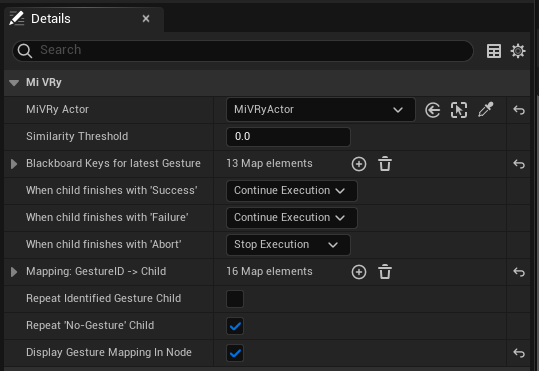Delete all Blackboard Keys map elements
The image size is (539, 371).
[x=385, y=164]
